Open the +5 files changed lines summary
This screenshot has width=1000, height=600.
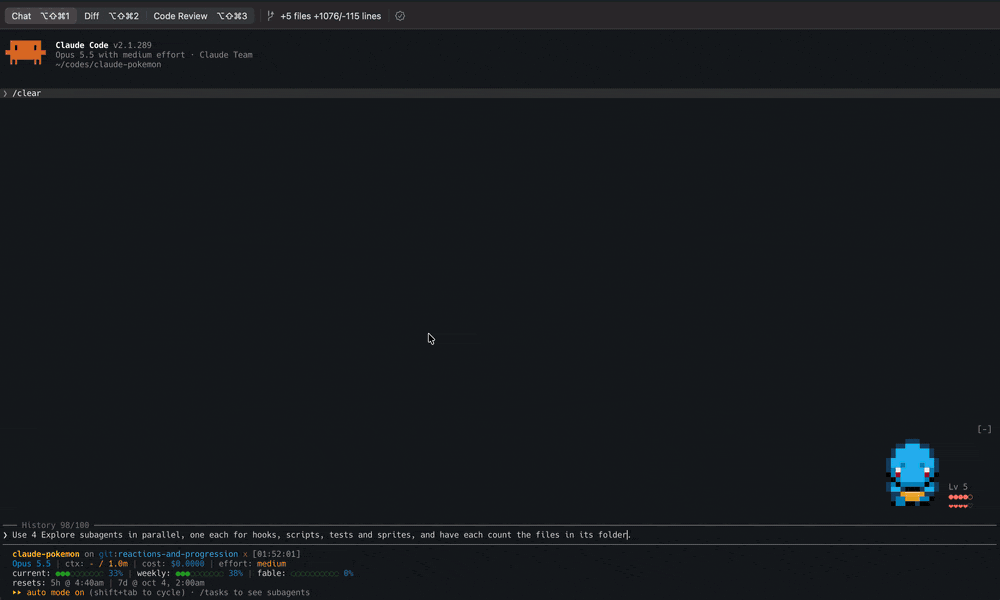(x=330, y=16)
